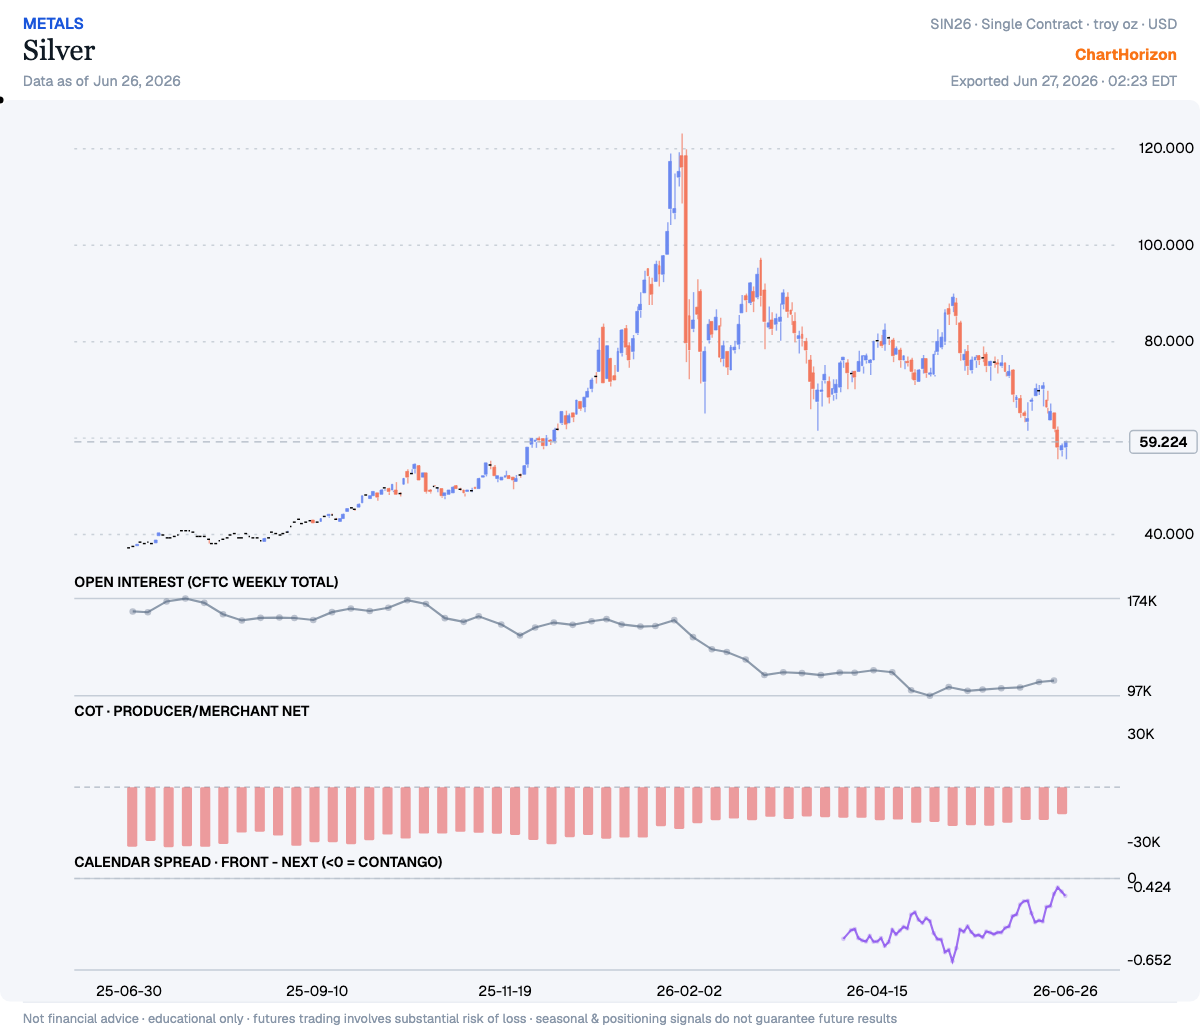Click the 25-06-30 date axis label
Image resolution: width=1200 pixels, height=1036 pixels.
pyautogui.click(x=128, y=991)
